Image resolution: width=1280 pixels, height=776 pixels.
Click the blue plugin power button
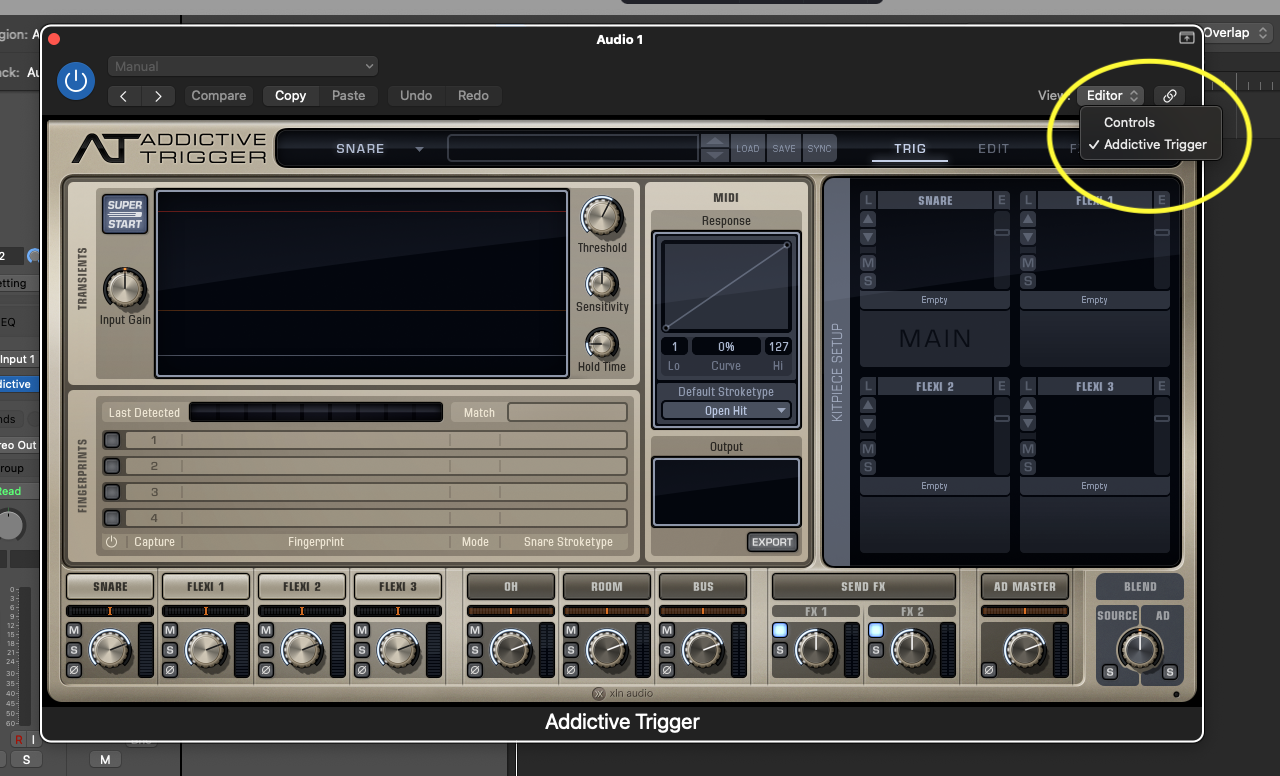pyautogui.click(x=76, y=81)
